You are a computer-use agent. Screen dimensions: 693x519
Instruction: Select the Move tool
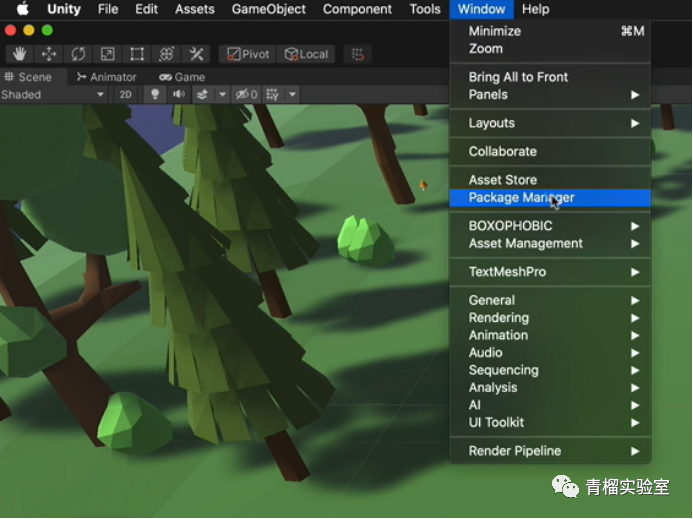(x=49, y=54)
